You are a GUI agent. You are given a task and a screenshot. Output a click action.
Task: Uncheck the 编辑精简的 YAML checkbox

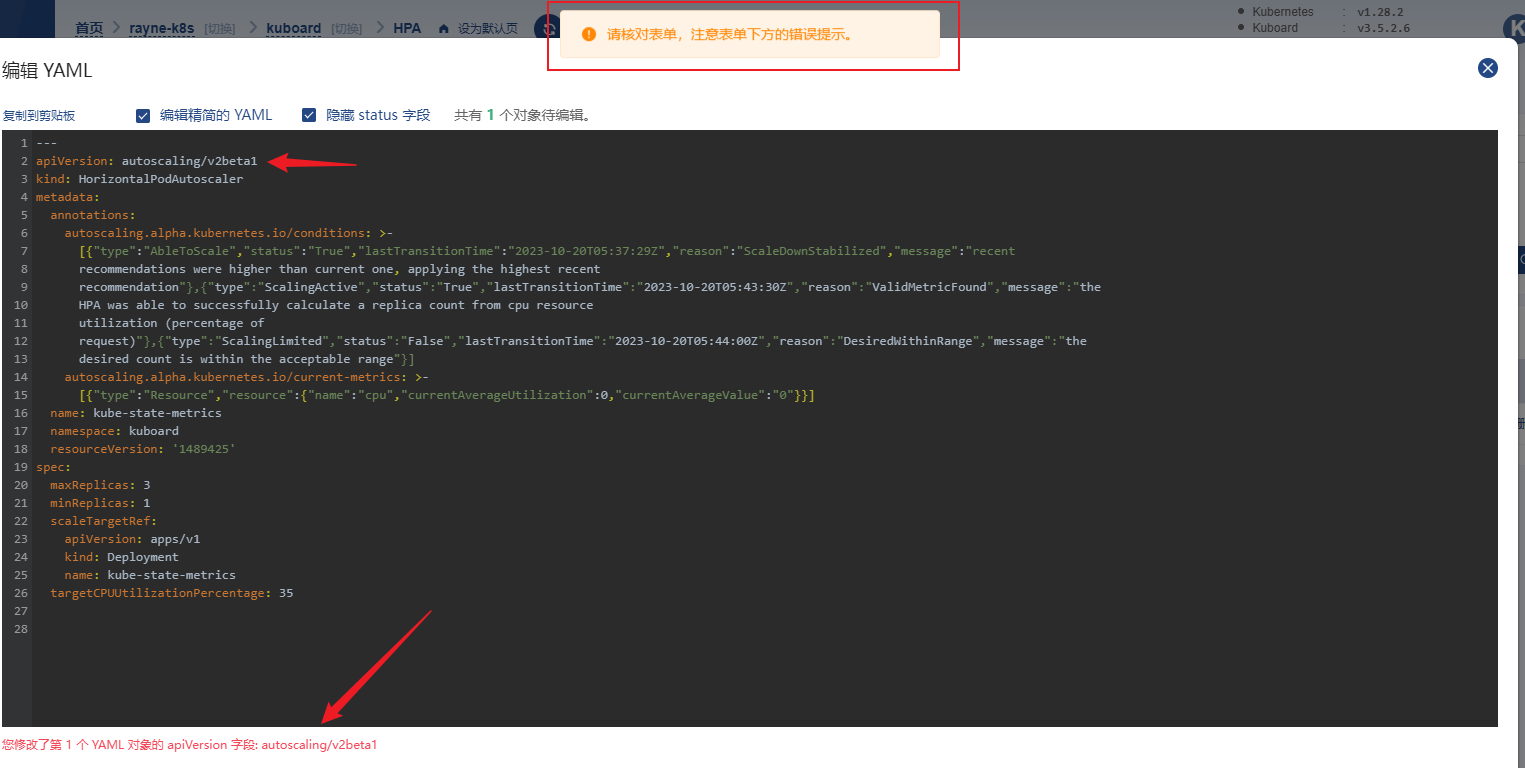[143, 115]
